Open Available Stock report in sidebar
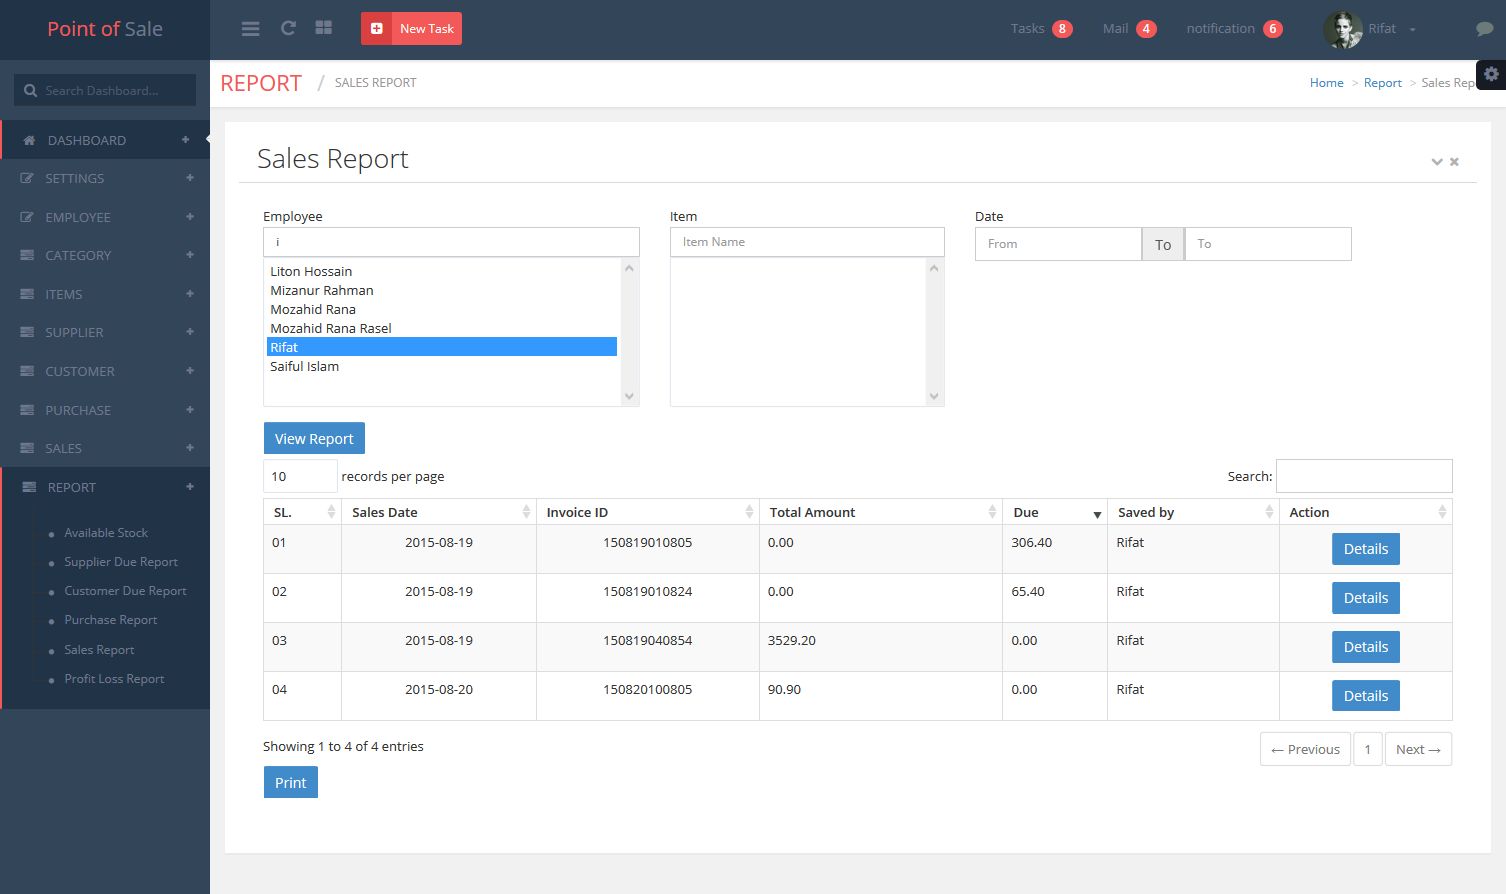 click(x=106, y=533)
